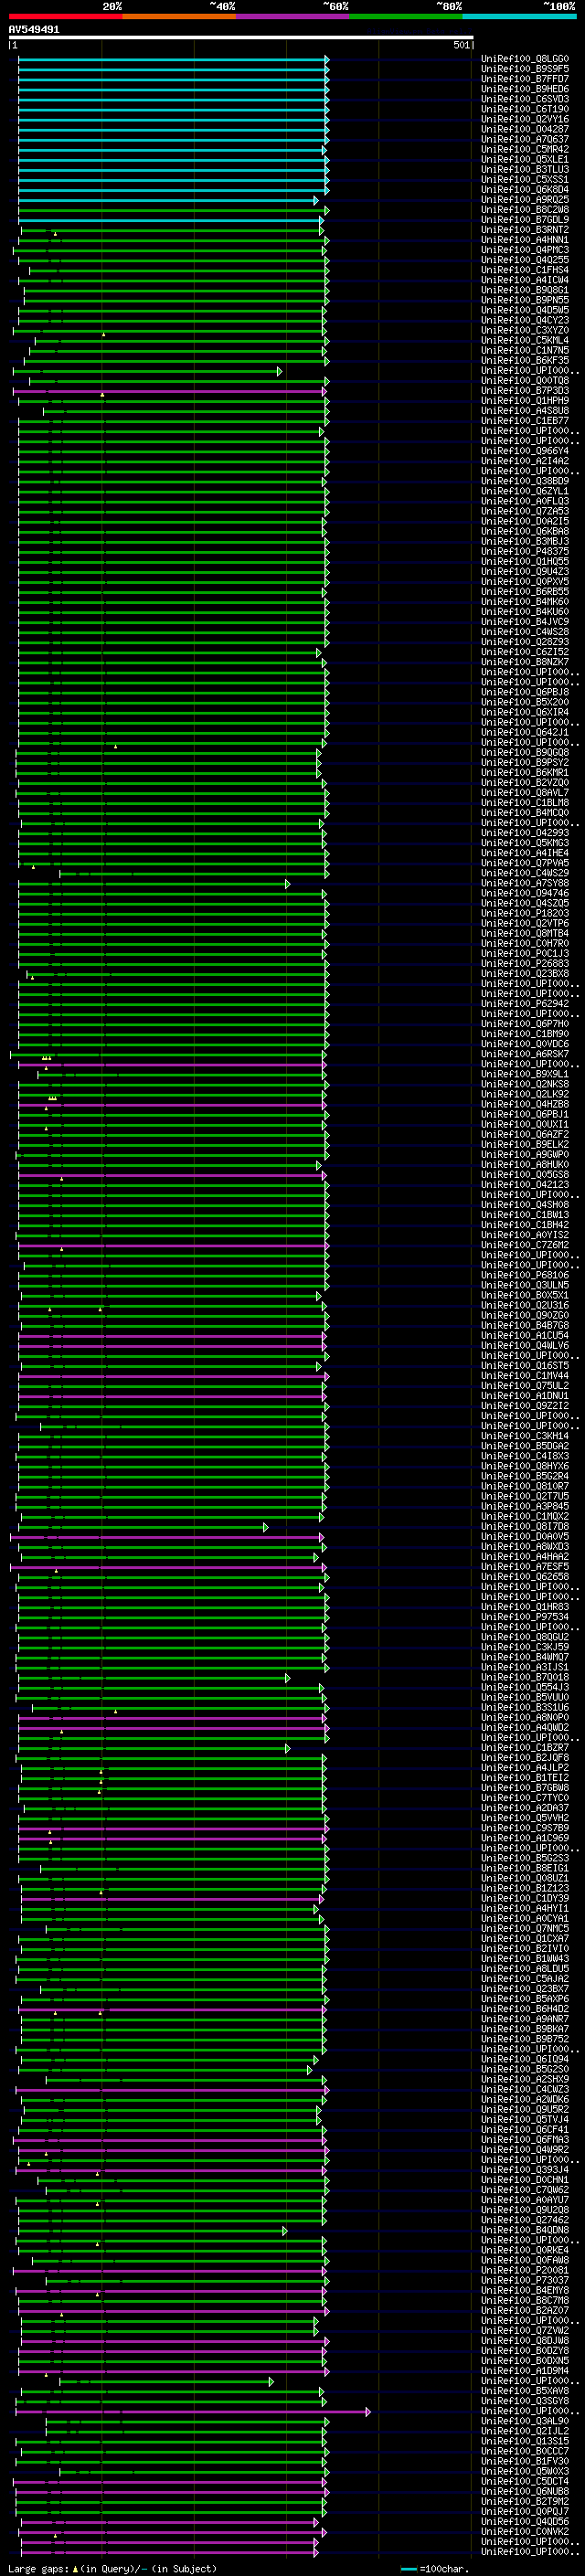
Task: Open UniRef100_O04287 alignment label
Action: tap(525, 129)
